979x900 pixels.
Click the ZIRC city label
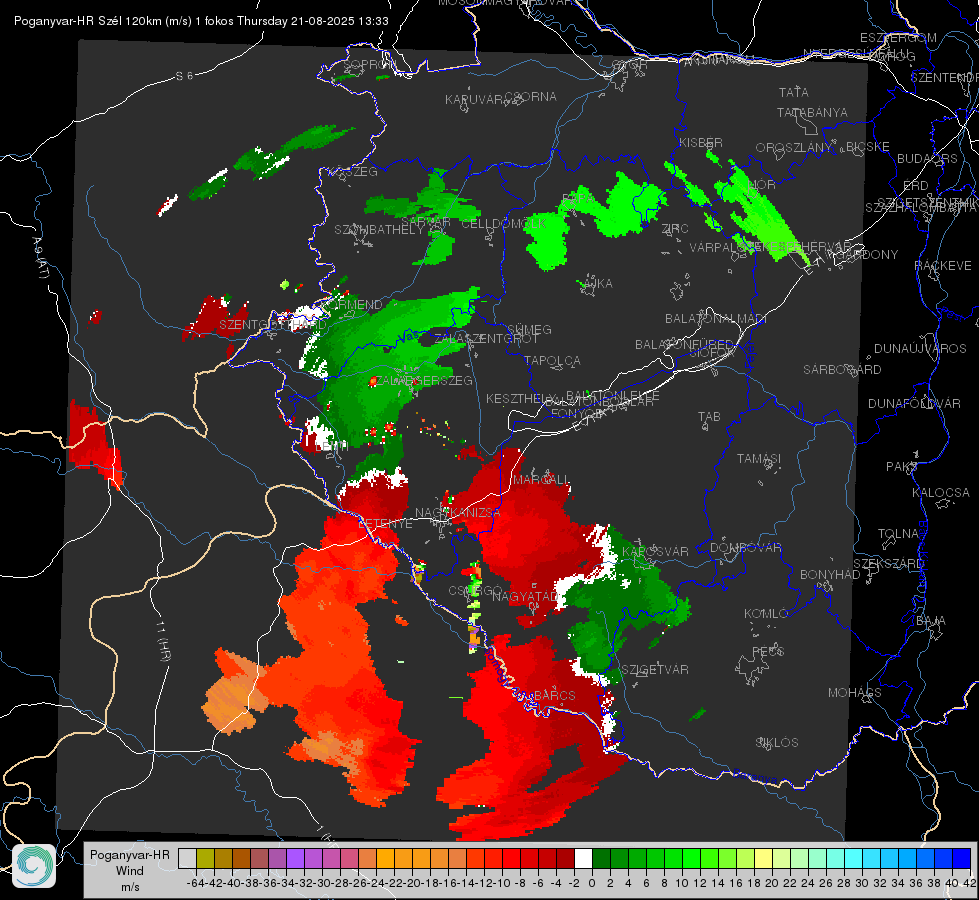[675, 229]
